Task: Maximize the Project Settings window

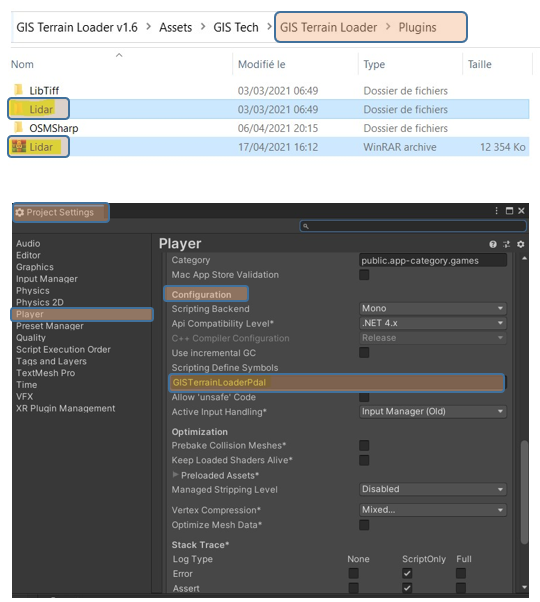Action: coord(509,211)
